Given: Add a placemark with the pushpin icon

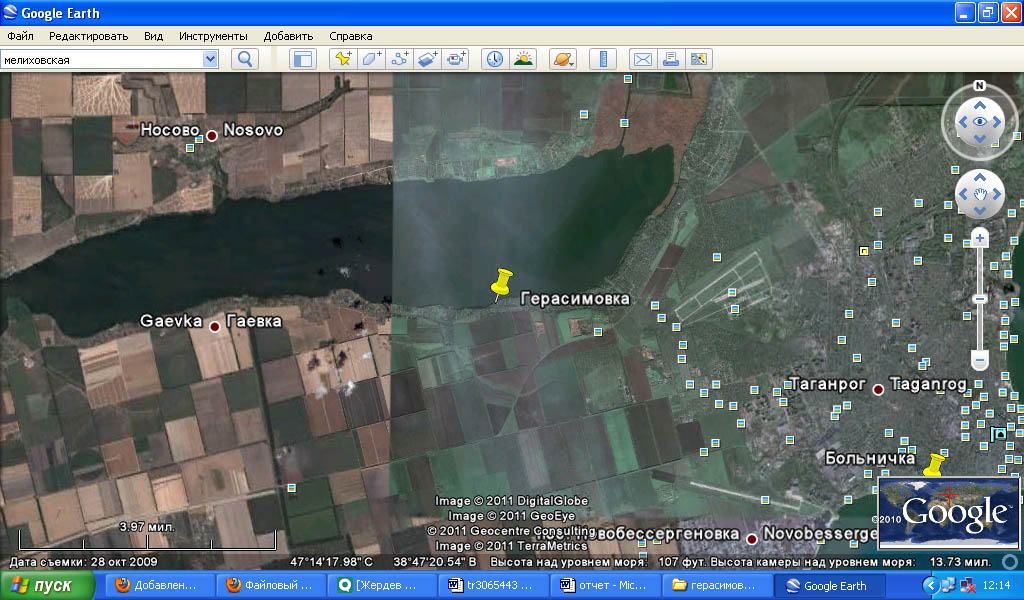Looking at the screenshot, I should (343, 59).
